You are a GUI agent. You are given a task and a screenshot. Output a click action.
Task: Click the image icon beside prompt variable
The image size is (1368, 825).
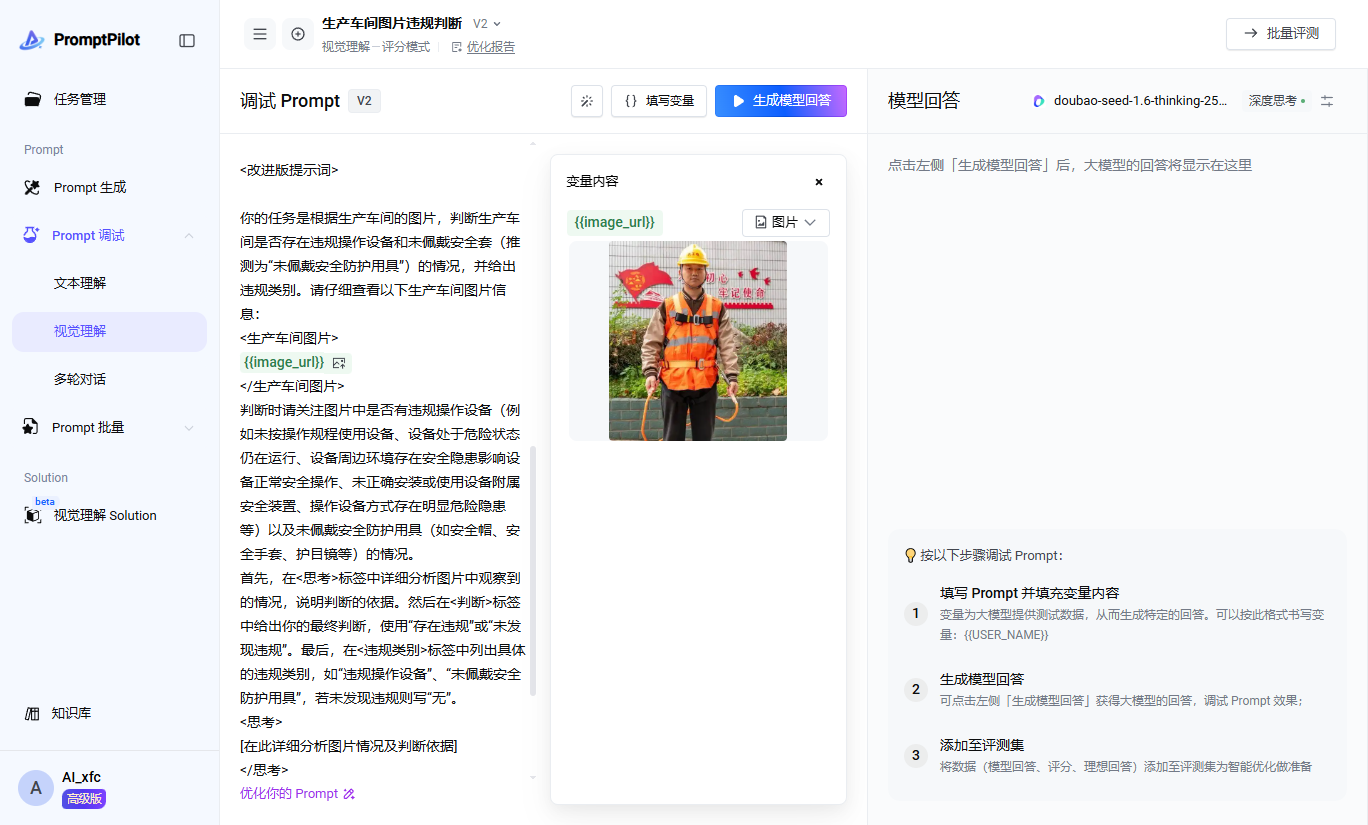pos(339,362)
